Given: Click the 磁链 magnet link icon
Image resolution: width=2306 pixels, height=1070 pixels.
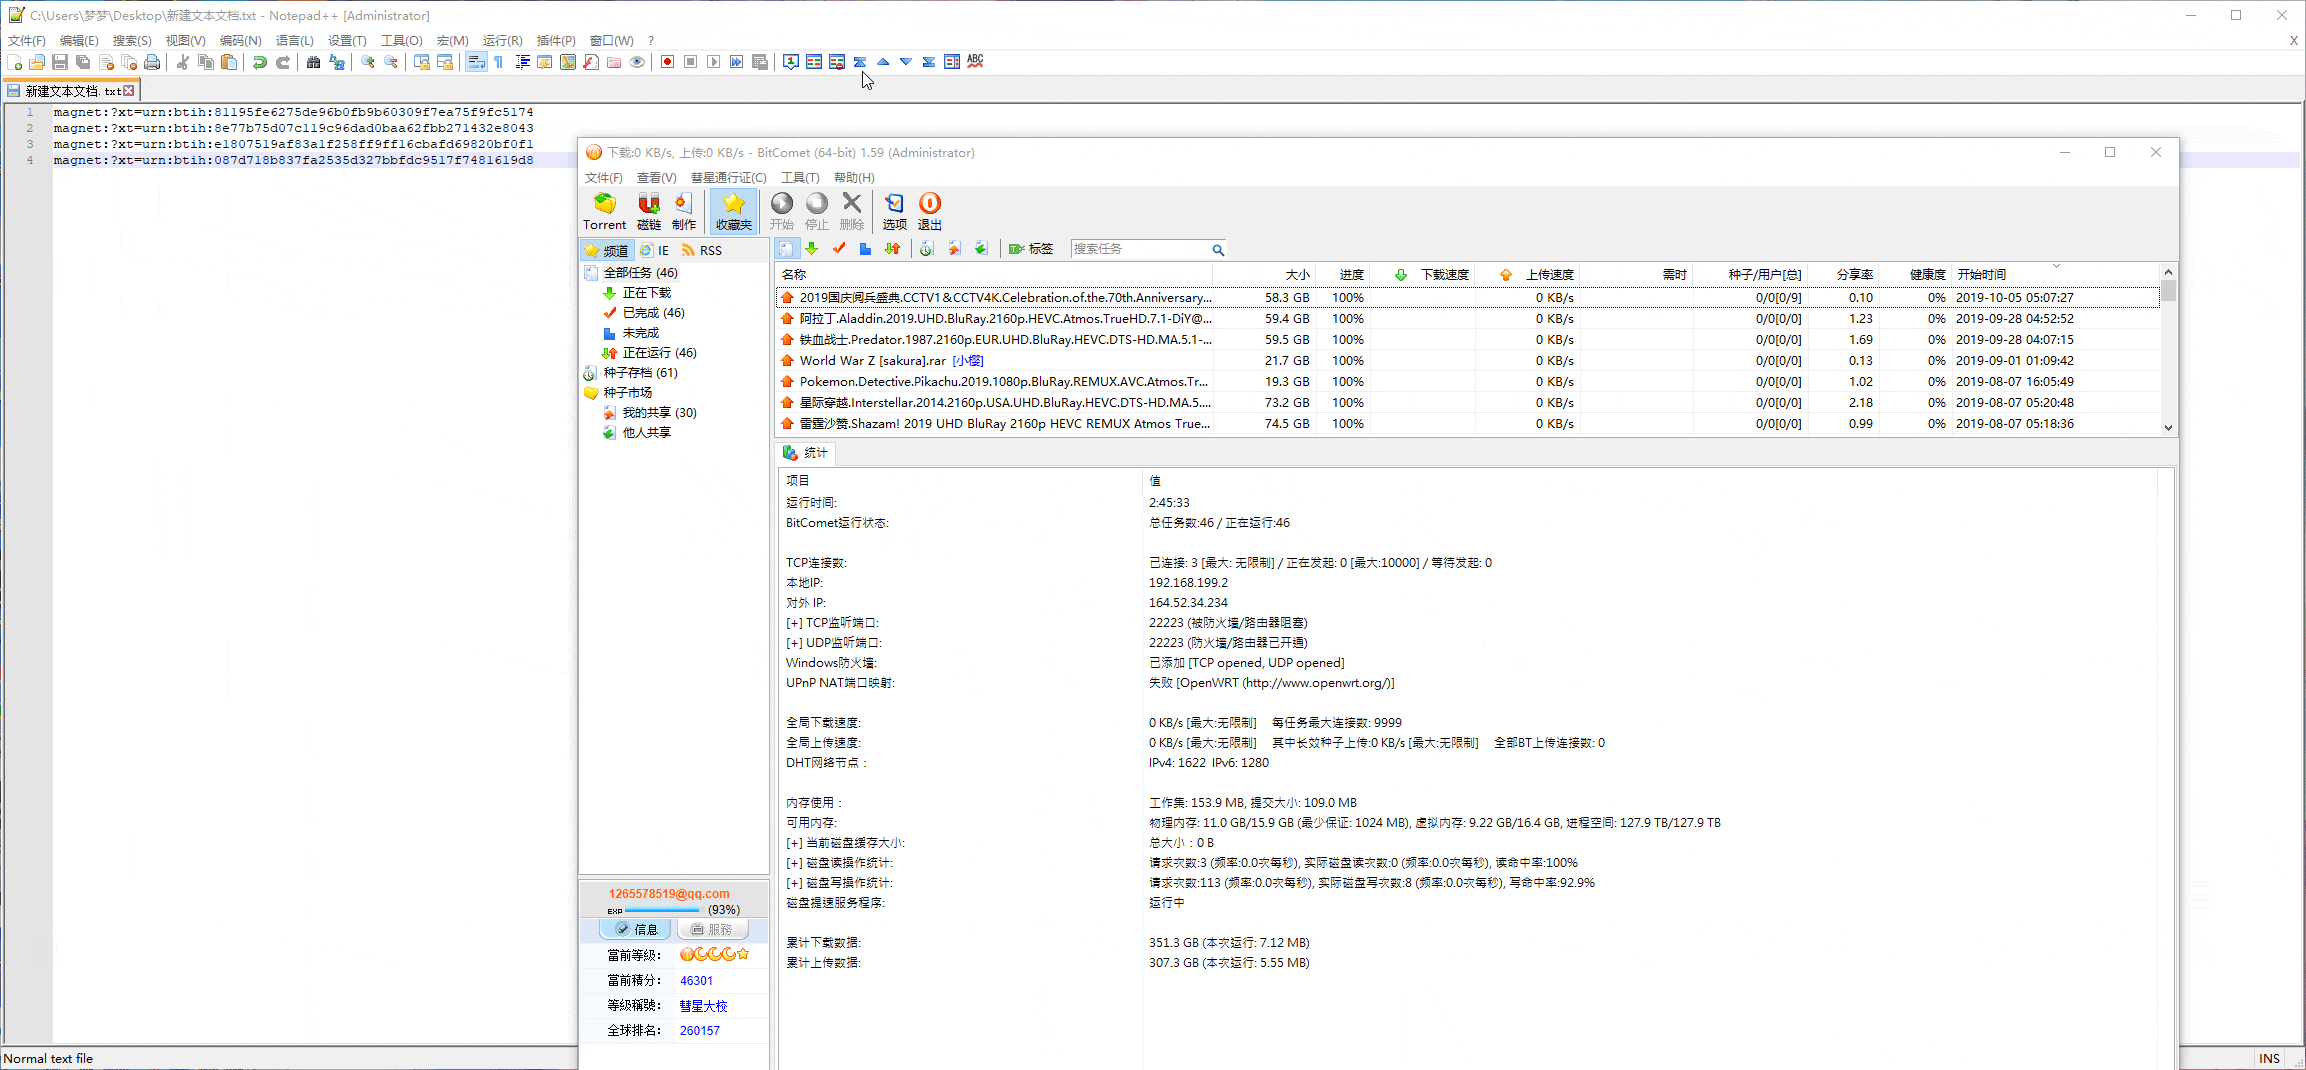Looking at the screenshot, I should [x=649, y=211].
